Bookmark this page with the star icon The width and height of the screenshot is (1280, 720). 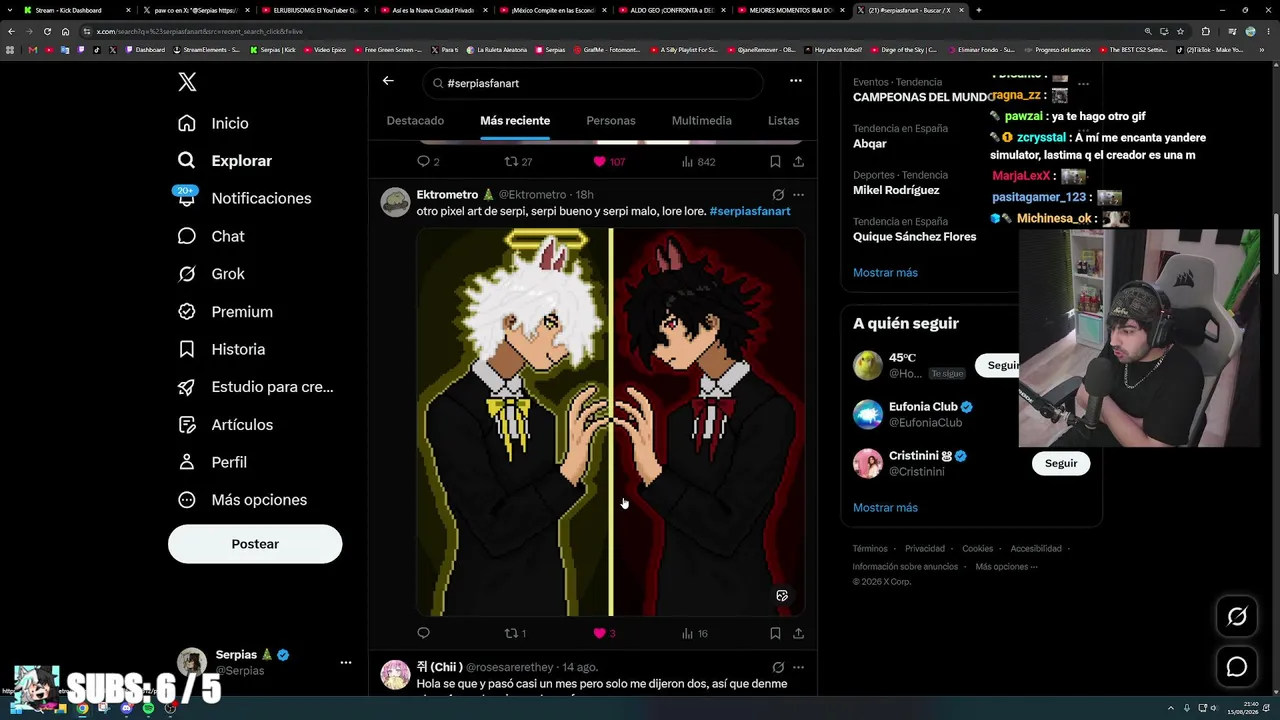[1180, 31]
